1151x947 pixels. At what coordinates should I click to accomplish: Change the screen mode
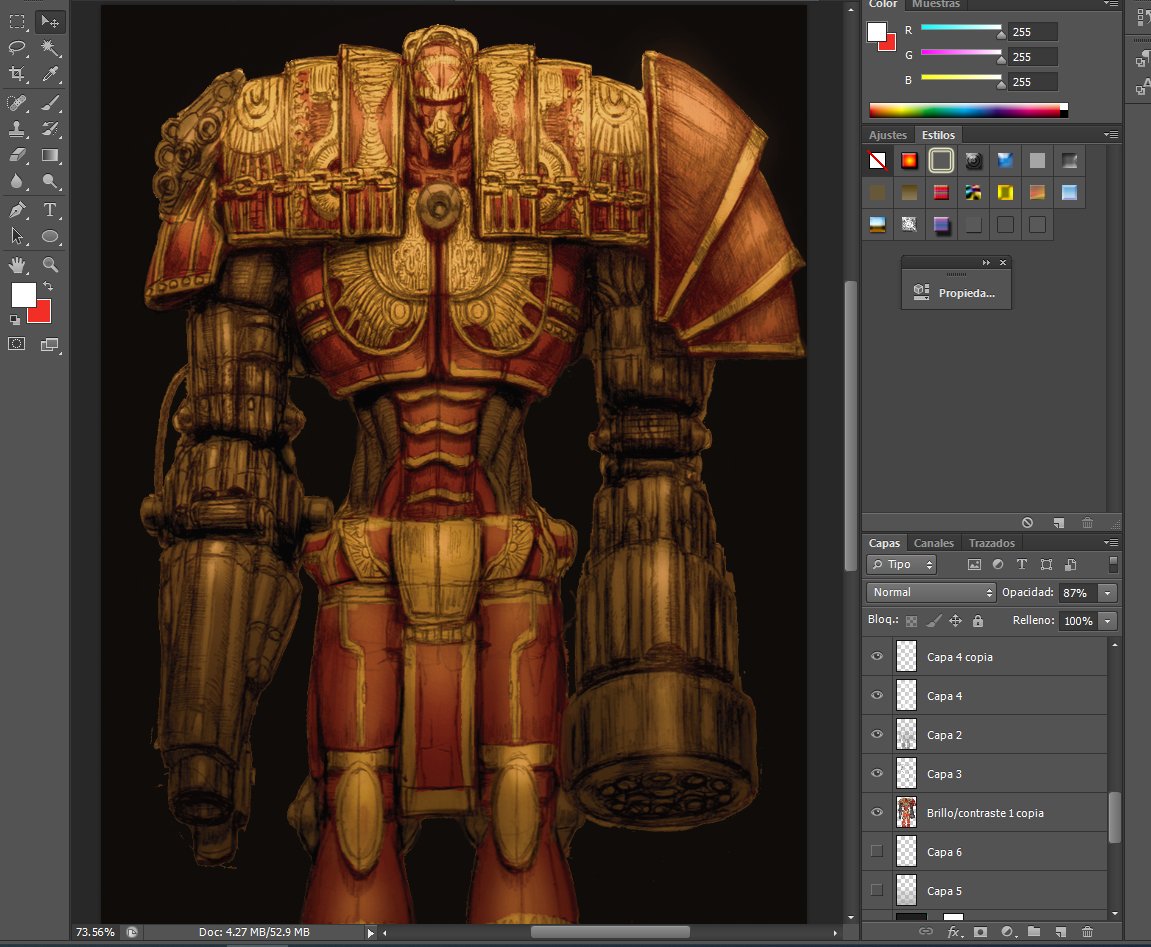[x=50, y=344]
